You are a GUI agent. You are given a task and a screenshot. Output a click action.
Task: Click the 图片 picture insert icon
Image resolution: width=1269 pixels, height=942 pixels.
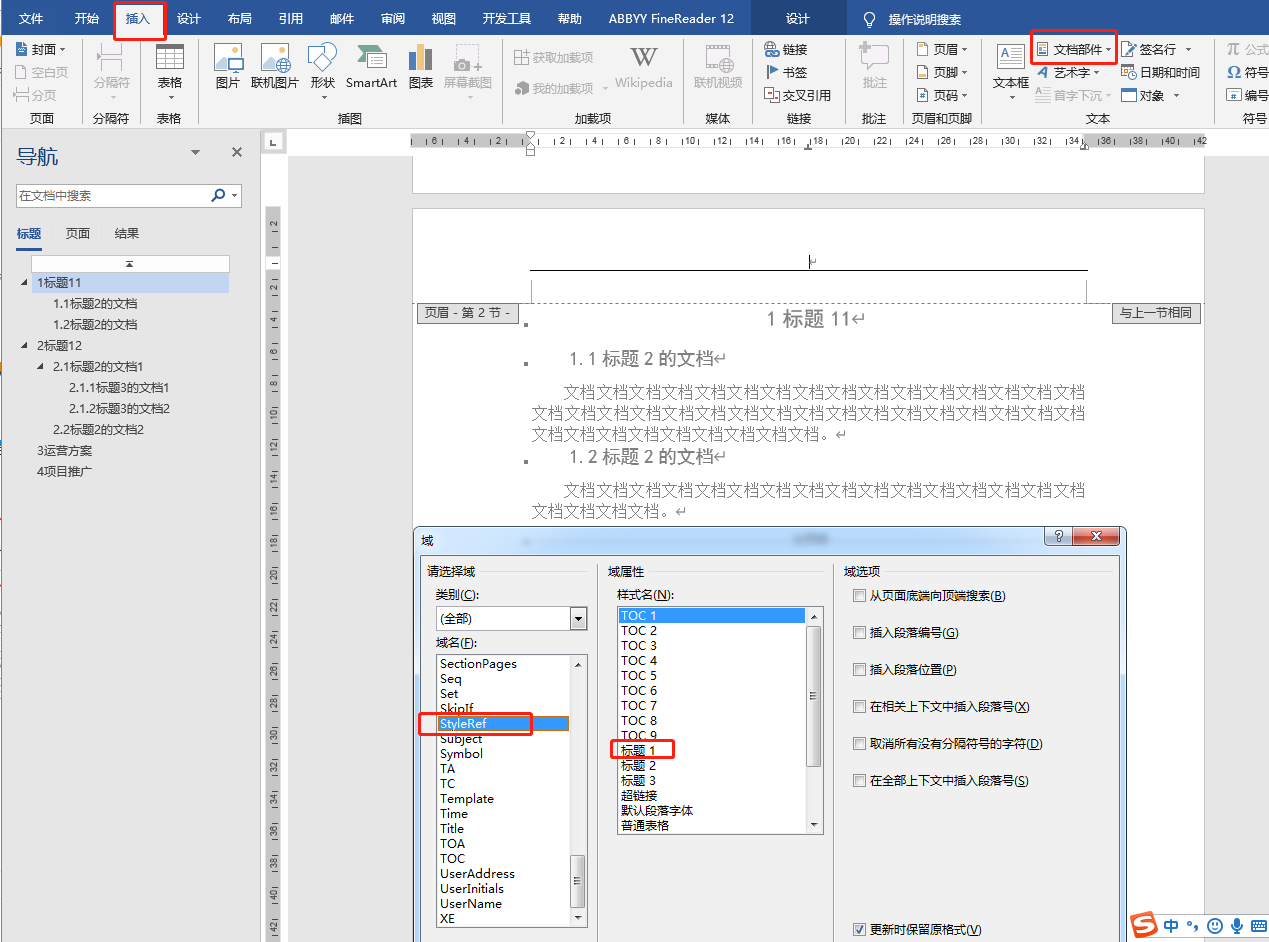[228, 66]
